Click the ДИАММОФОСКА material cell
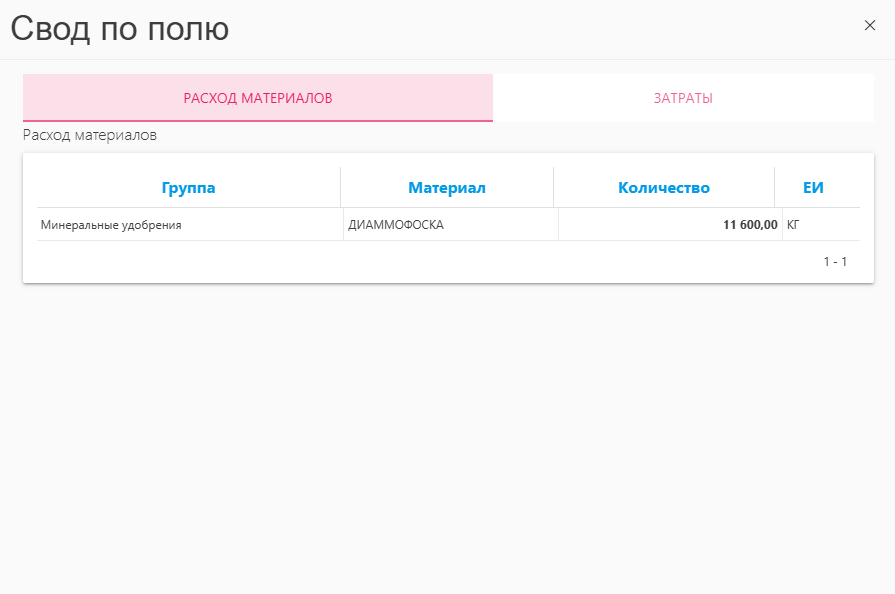Screen dimensions: 895x594 click(396, 225)
